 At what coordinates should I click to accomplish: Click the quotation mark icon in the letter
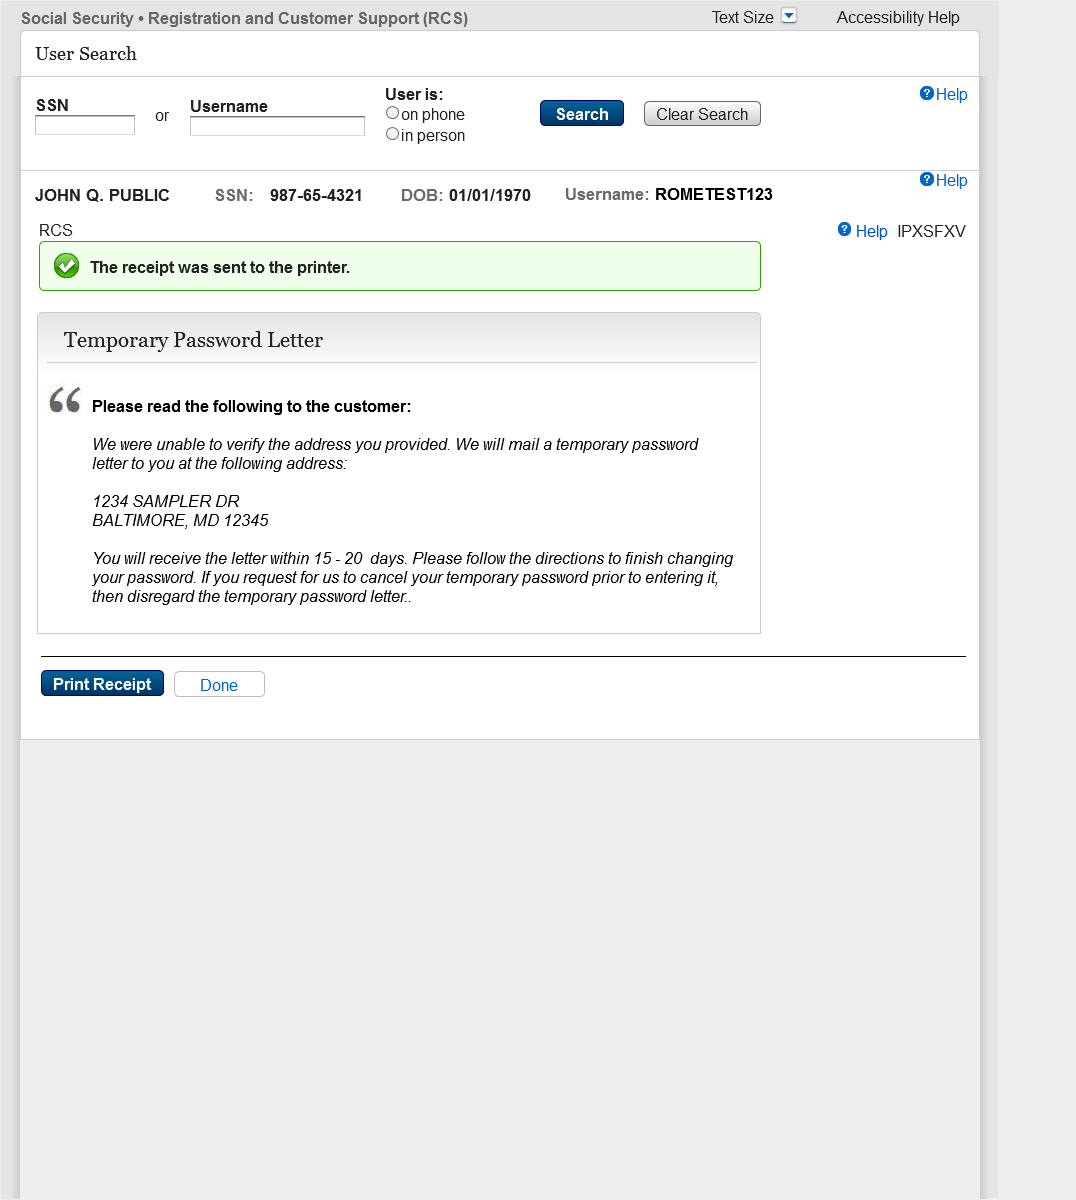65,400
